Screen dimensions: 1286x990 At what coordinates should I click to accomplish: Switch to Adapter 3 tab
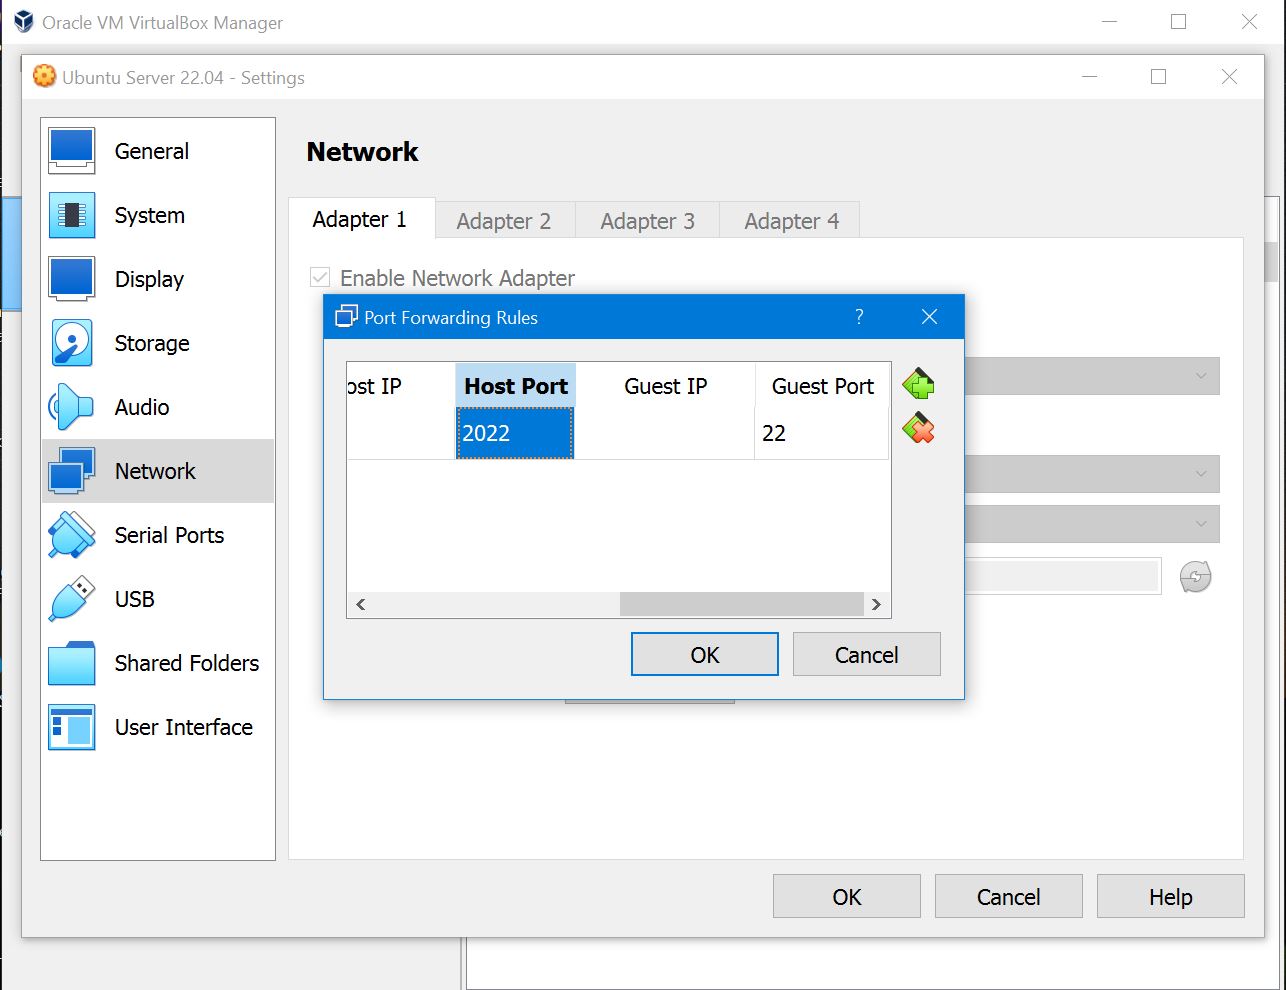coord(648,221)
